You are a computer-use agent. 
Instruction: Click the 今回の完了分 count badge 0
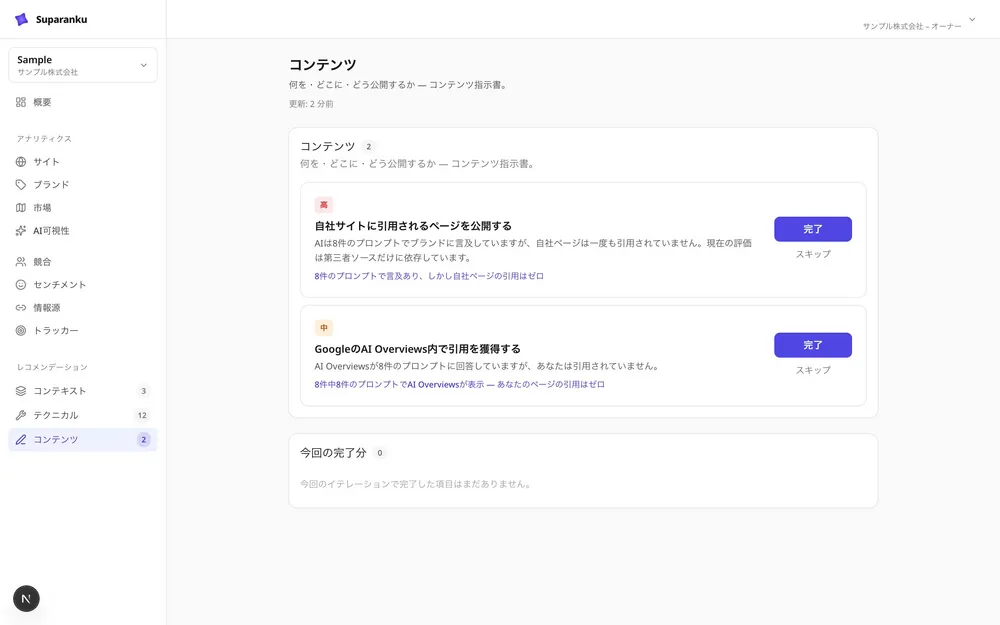click(379, 453)
